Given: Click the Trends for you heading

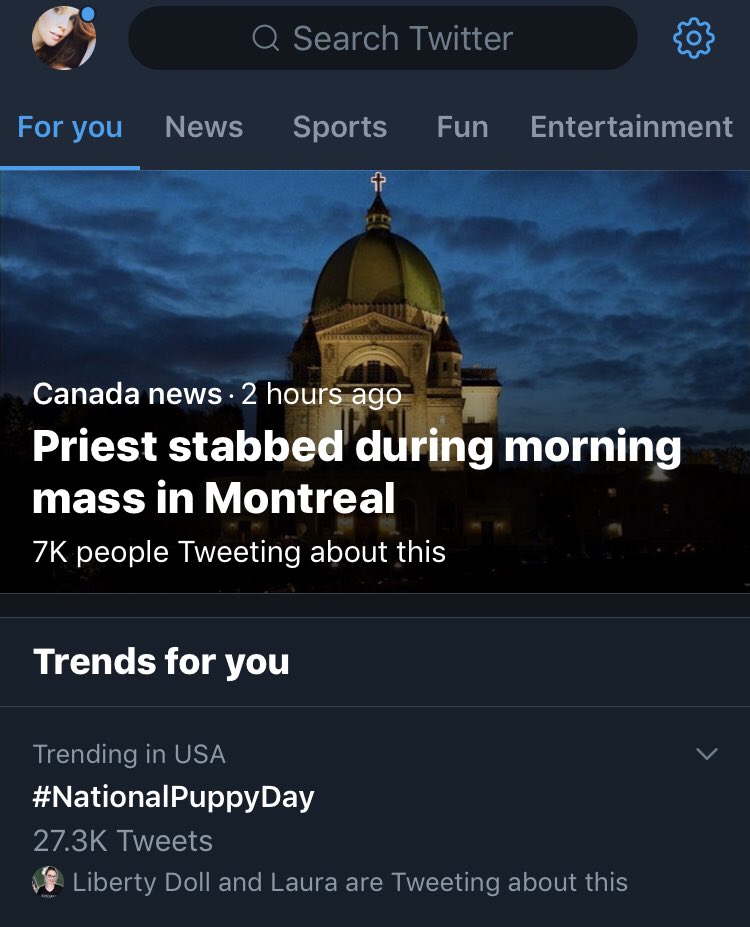Looking at the screenshot, I should coord(161,661).
